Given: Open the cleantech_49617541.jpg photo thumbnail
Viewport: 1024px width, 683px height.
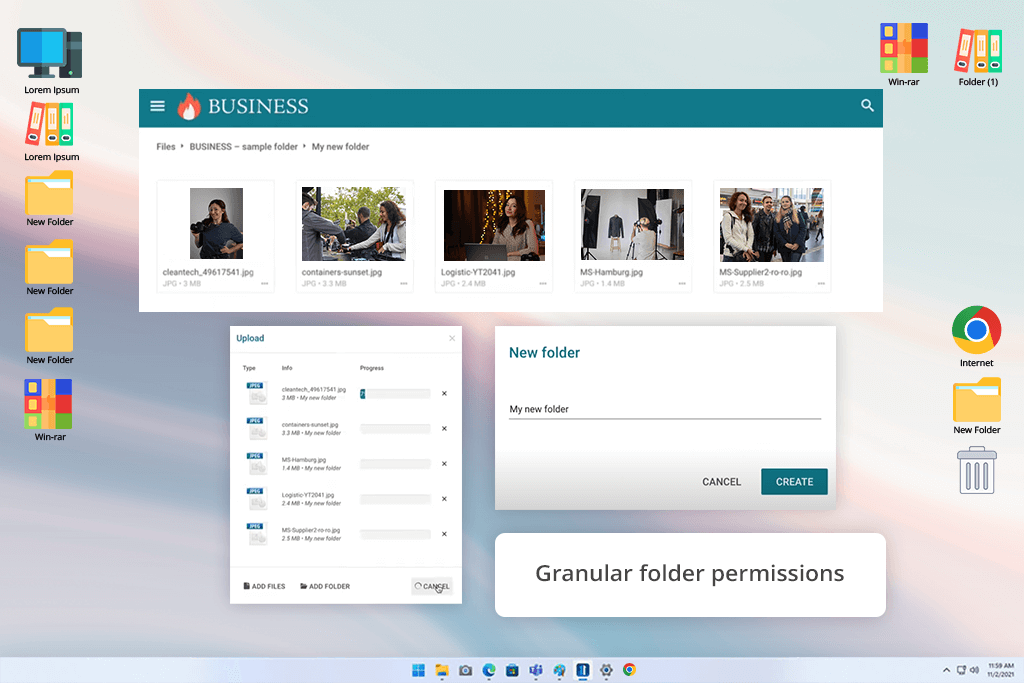Looking at the screenshot, I should tap(216, 223).
